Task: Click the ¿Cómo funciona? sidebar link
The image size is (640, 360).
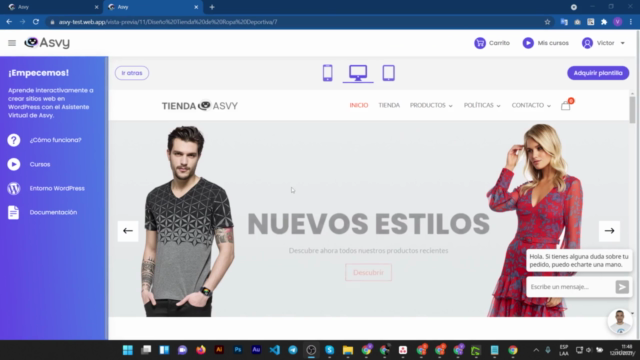Action: coord(56,140)
